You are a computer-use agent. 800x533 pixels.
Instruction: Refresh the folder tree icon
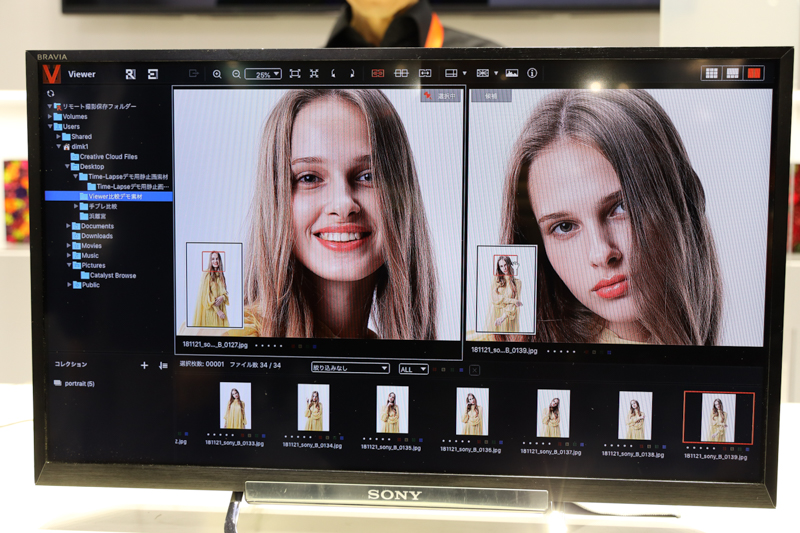coord(50,94)
